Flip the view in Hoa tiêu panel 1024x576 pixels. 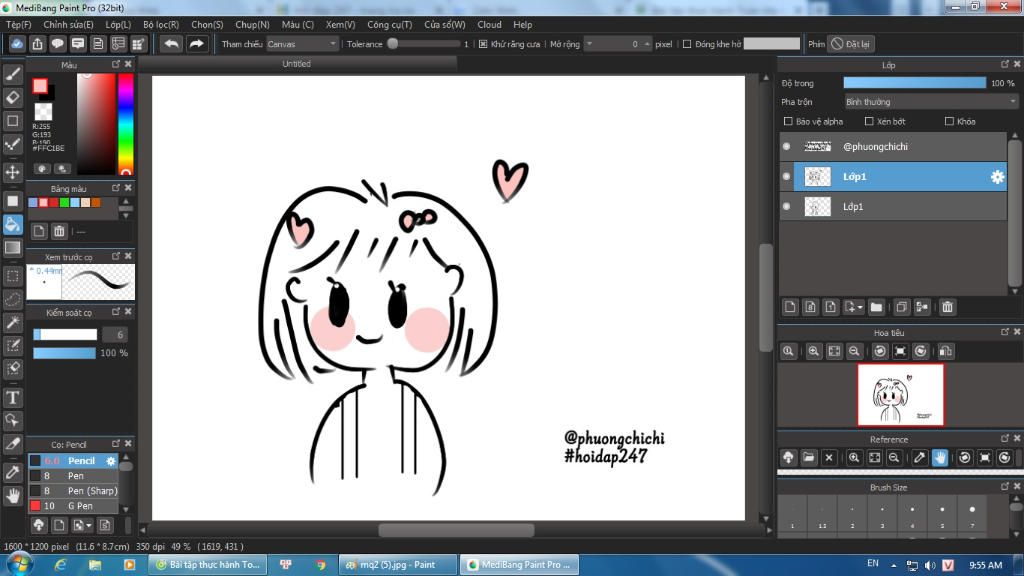pos(946,351)
